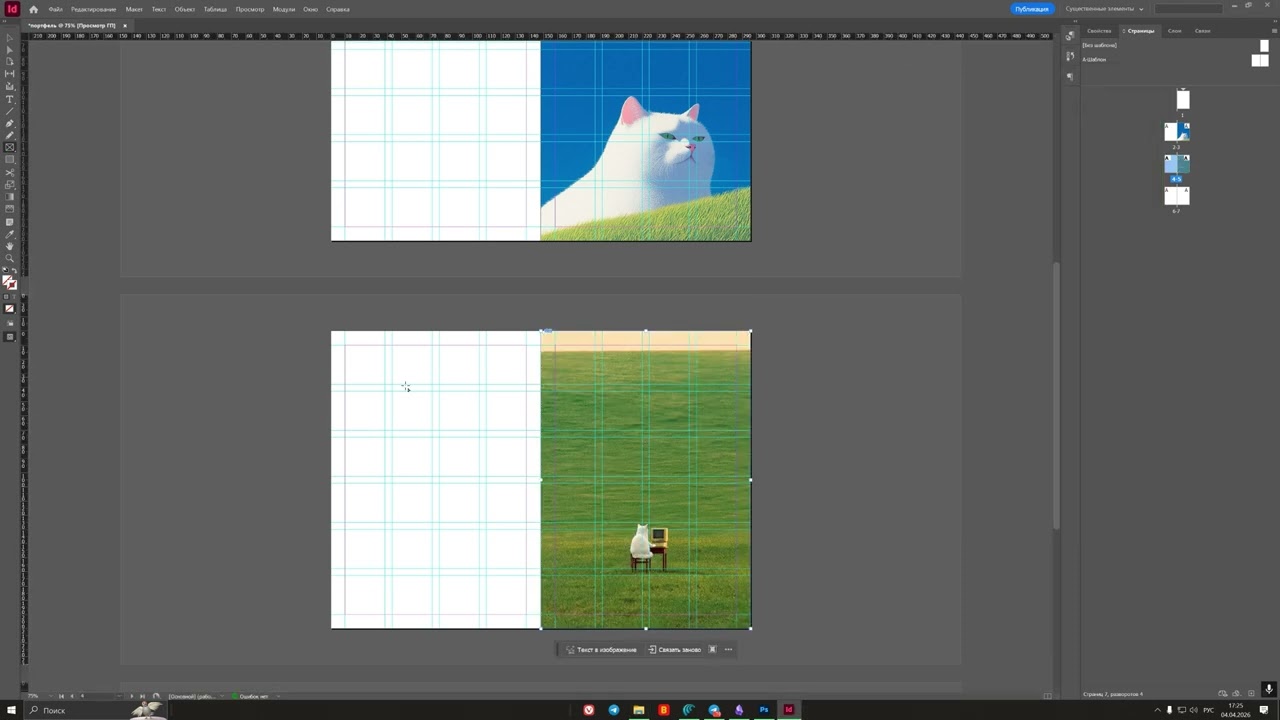Image resolution: width=1280 pixels, height=720 pixels.
Task: Go to the first page in status bar
Action: click(x=61, y=696)
